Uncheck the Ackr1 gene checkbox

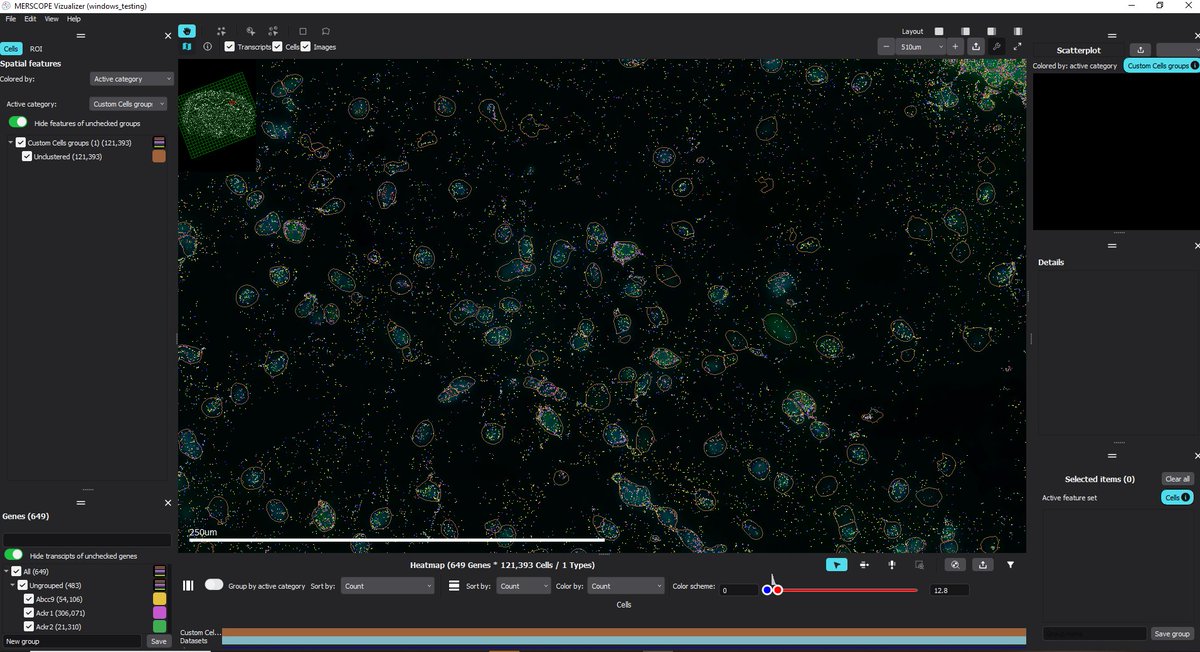tap(28, 613)
